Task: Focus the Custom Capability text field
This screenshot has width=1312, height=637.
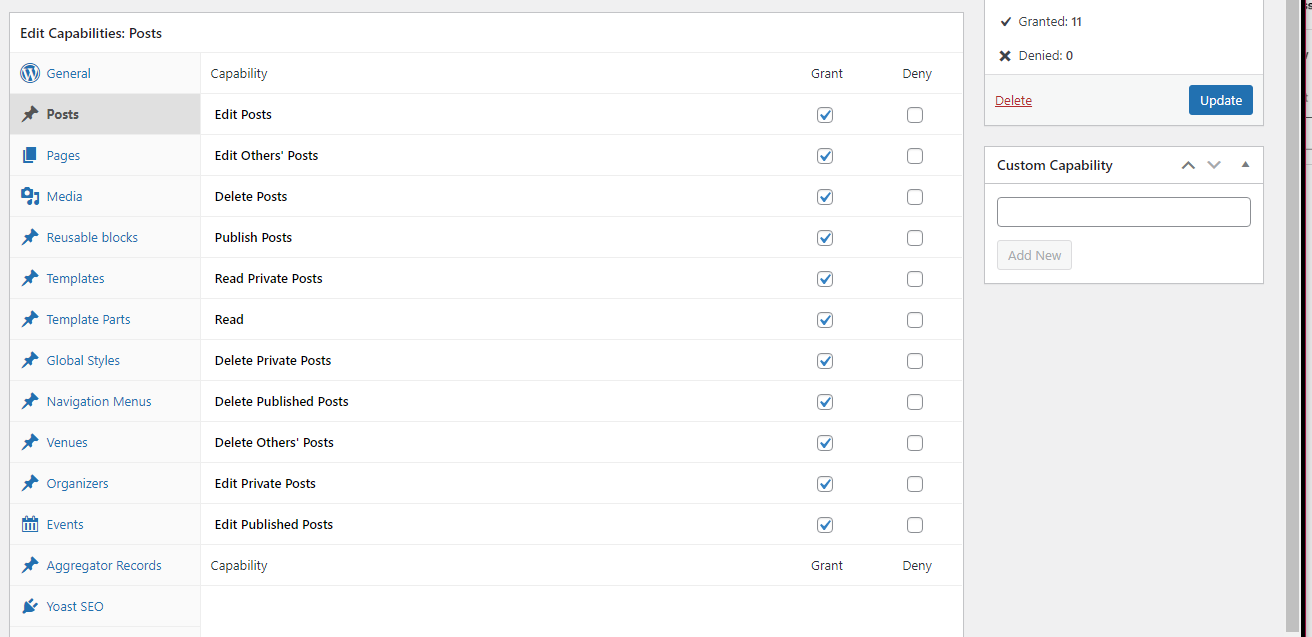Action: 1123,212
